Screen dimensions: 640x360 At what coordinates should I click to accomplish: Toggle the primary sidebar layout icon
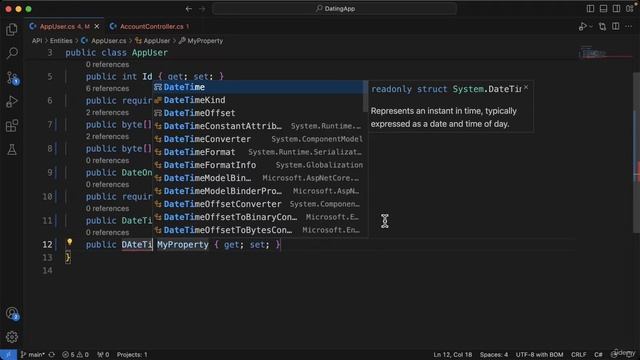(590, 9)
